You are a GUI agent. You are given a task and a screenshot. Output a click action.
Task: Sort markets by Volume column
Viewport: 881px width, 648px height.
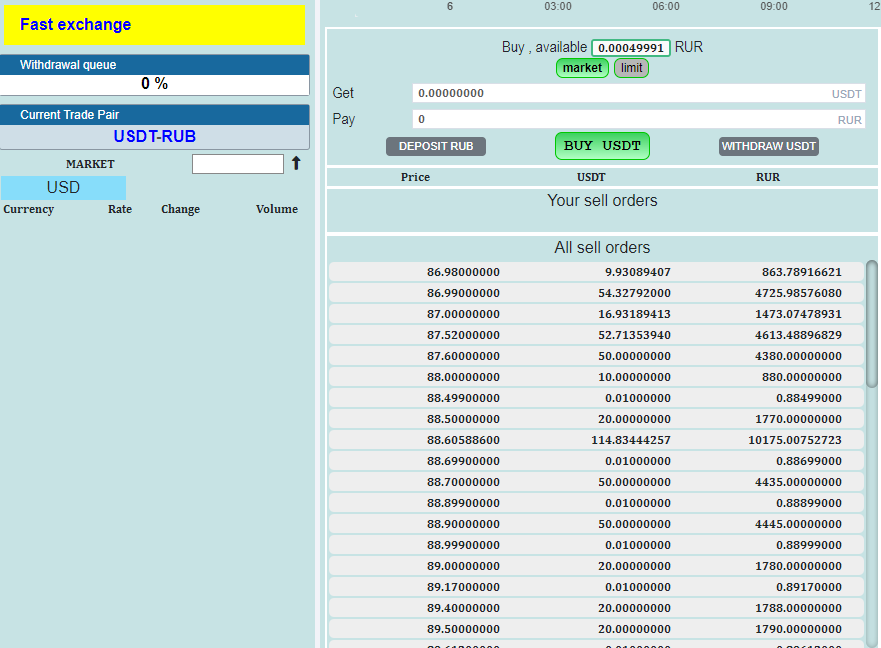[x=276, y=209]
